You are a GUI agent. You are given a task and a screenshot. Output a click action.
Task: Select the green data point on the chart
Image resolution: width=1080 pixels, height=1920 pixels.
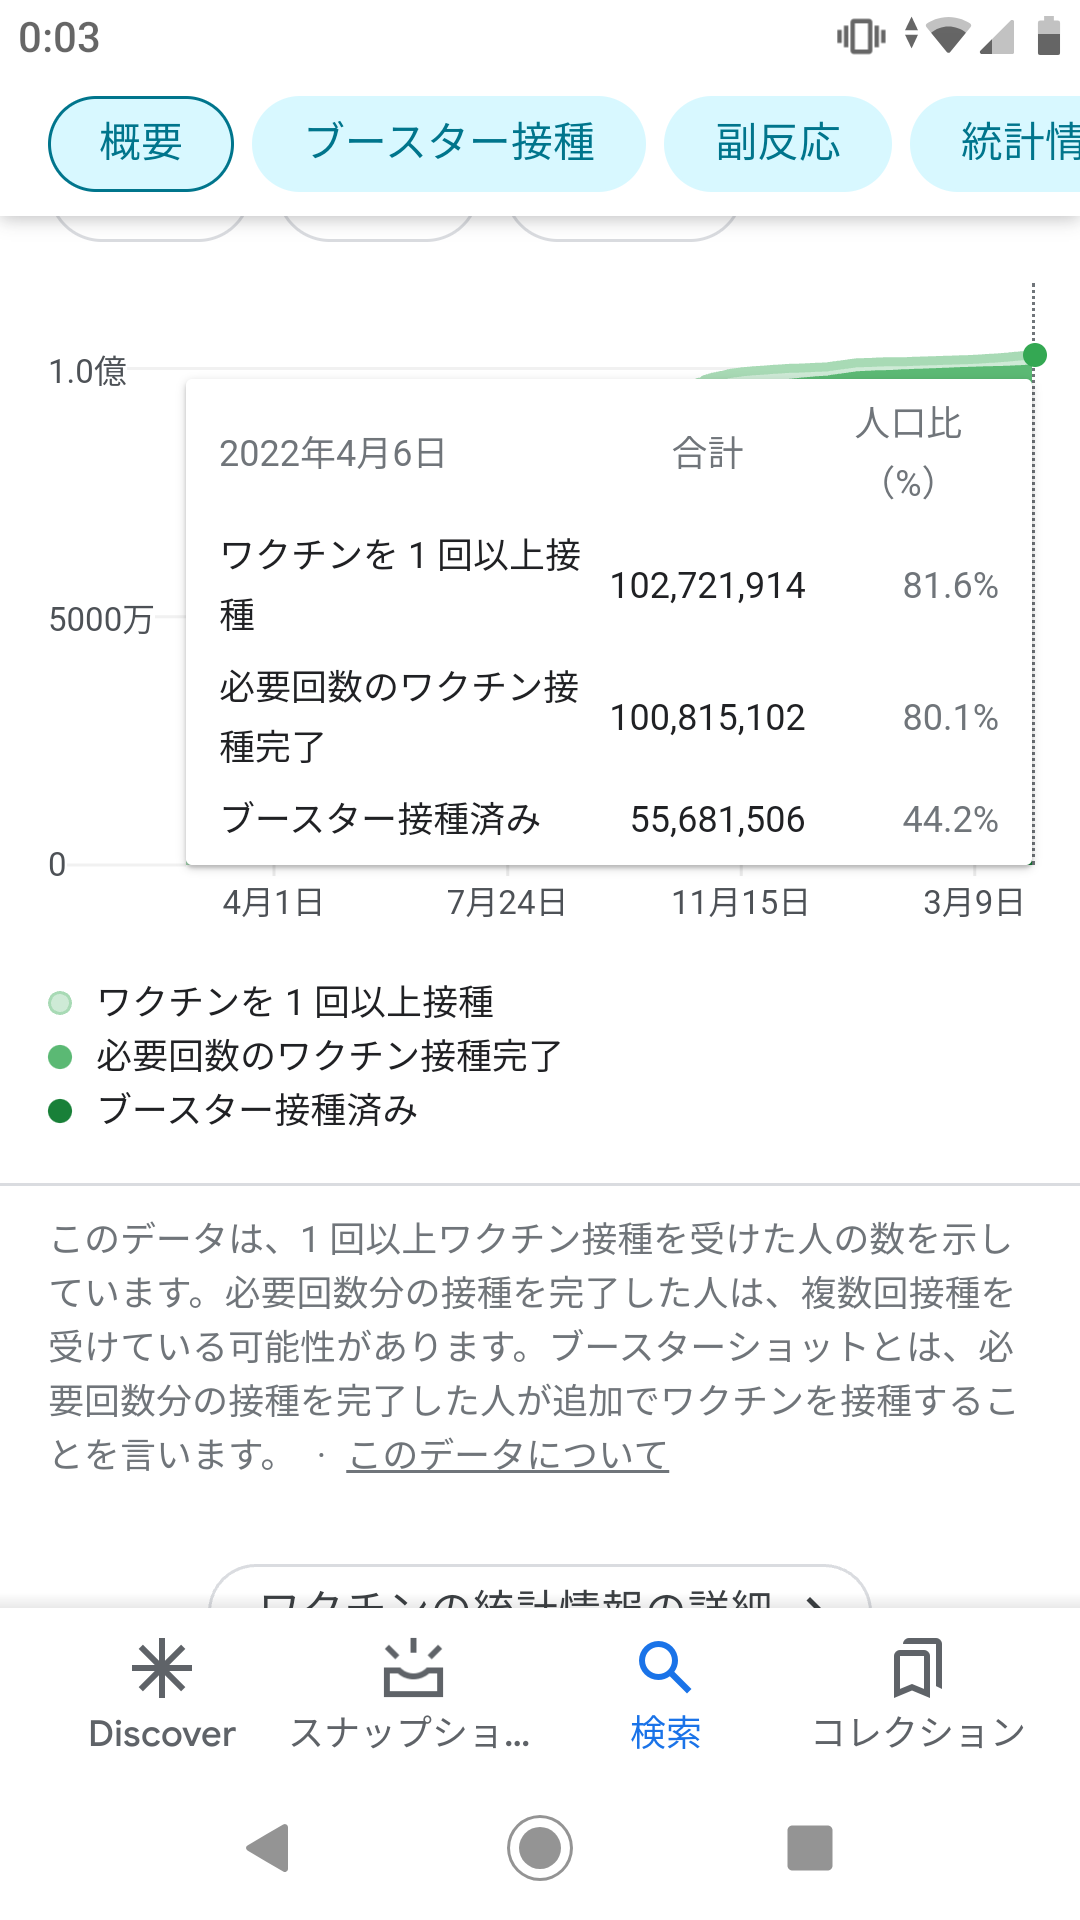click(1035, 355)
